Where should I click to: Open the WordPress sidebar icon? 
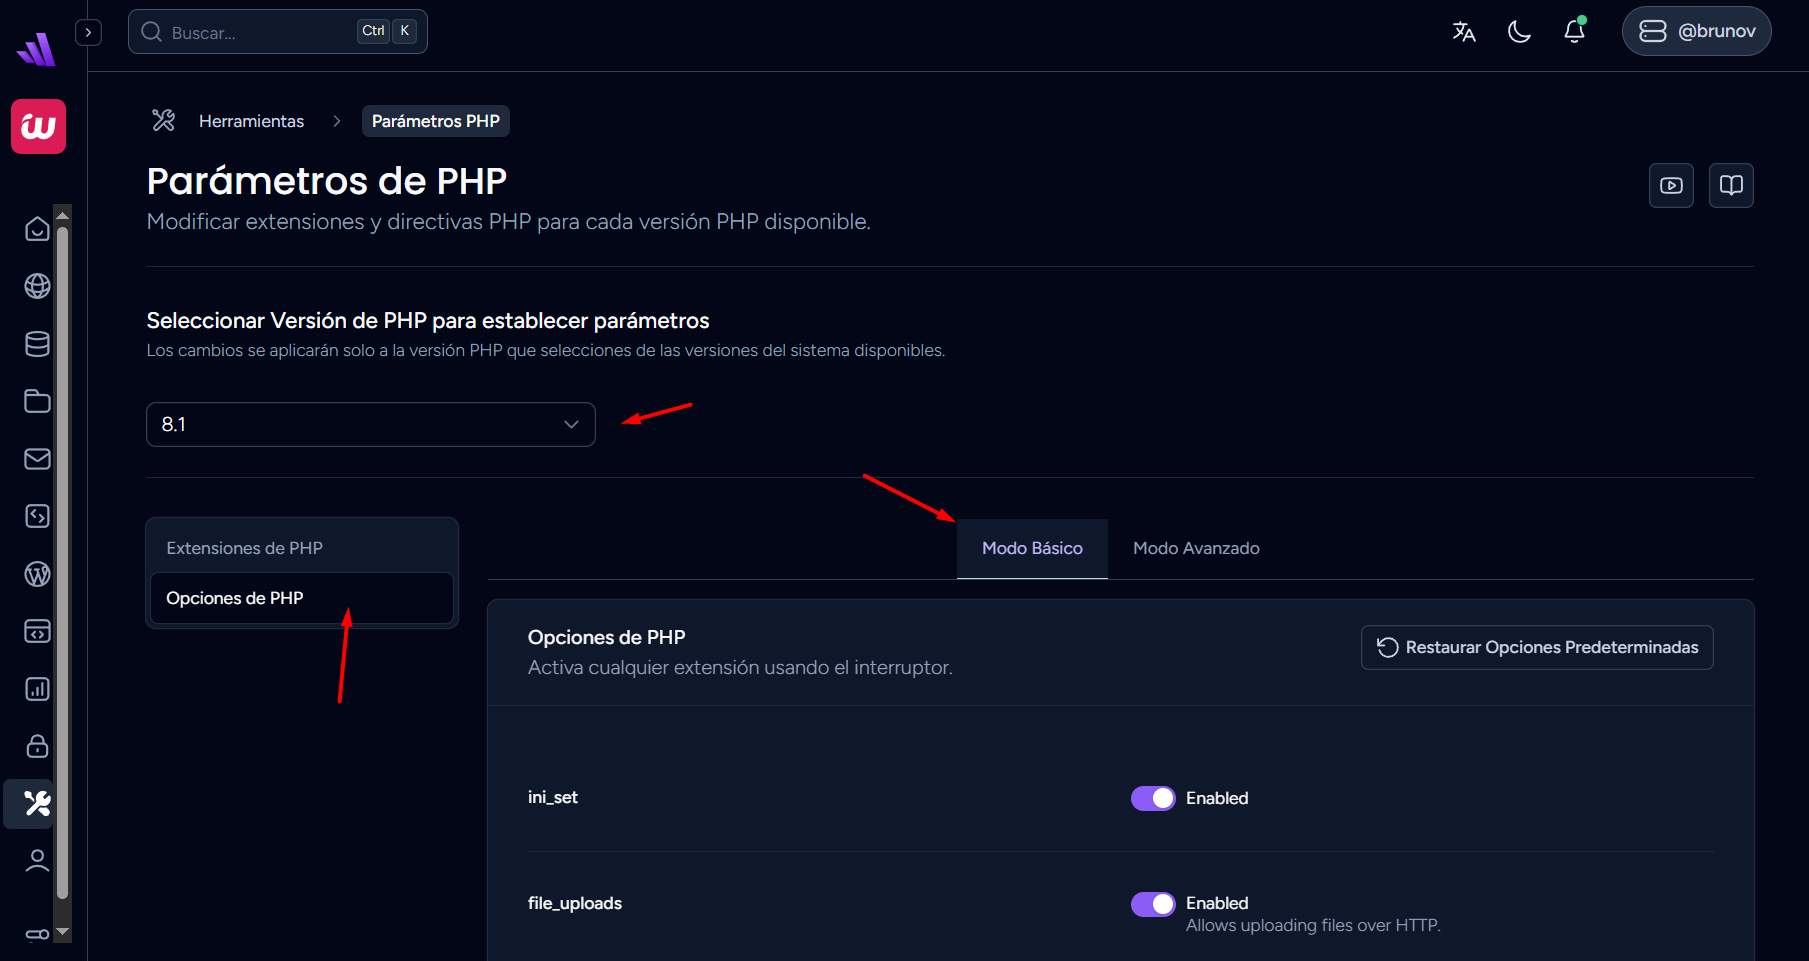pyautogui.click(x=37, y=574)
